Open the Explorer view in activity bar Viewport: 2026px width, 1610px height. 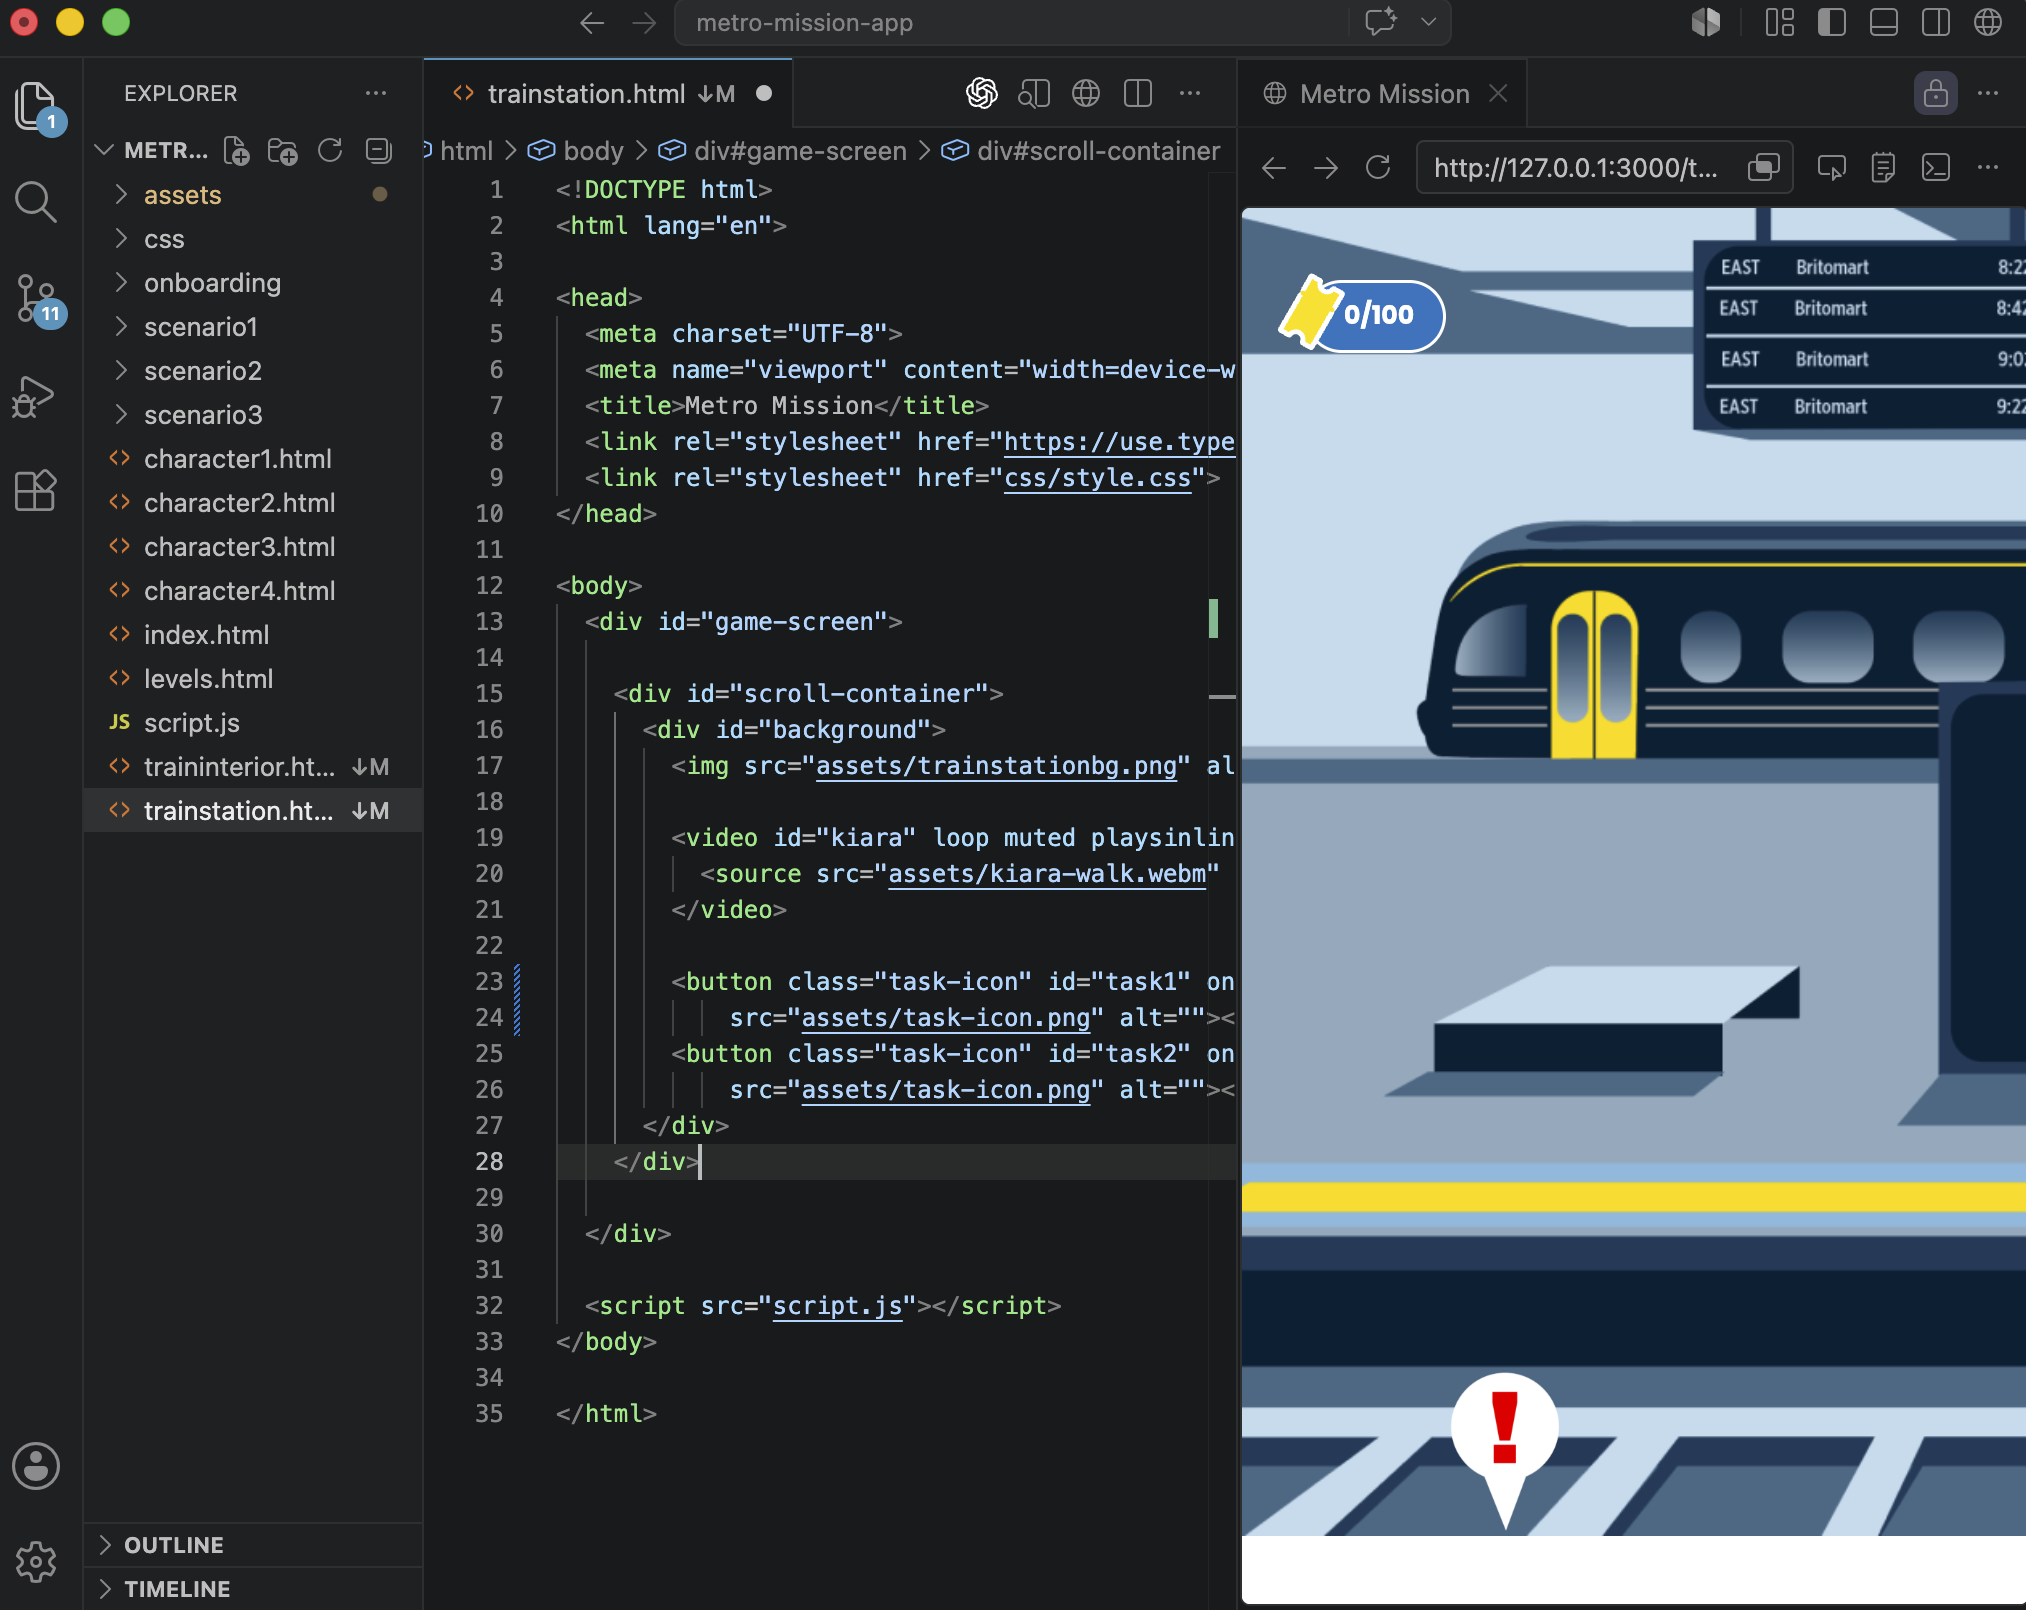click(x=36, y=106)
